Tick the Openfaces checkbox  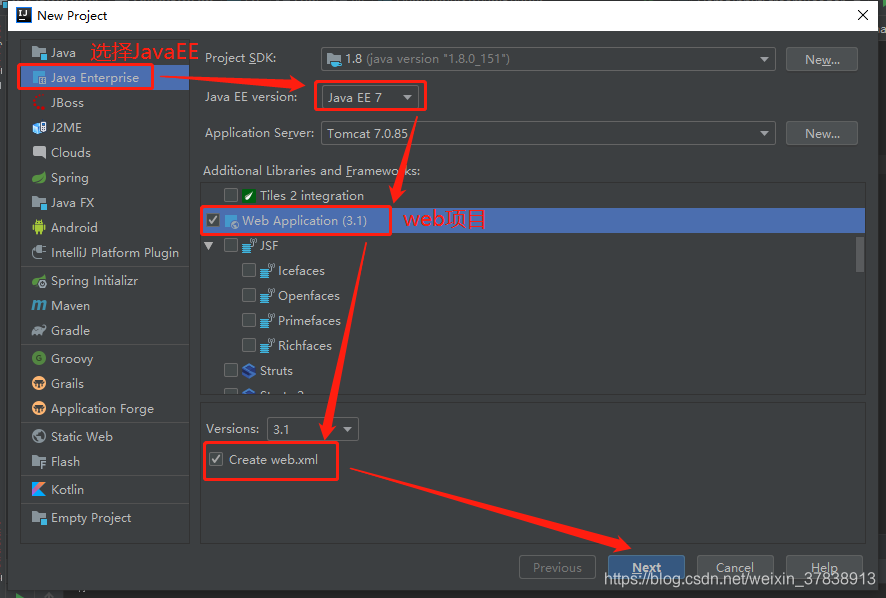click(249, 295)
